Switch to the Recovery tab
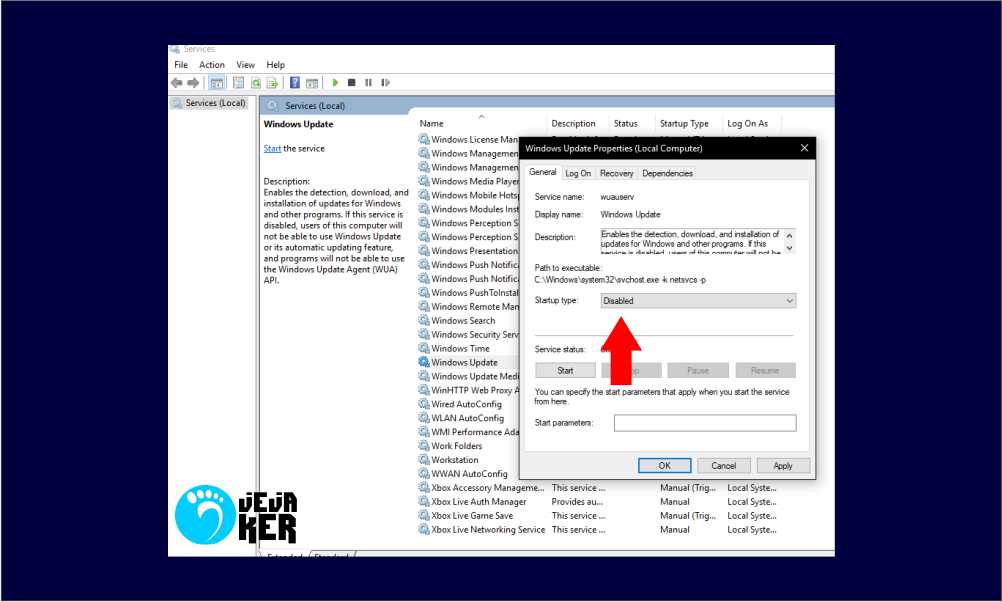This screenshot has height=602, width=1002. pos(617,173)
